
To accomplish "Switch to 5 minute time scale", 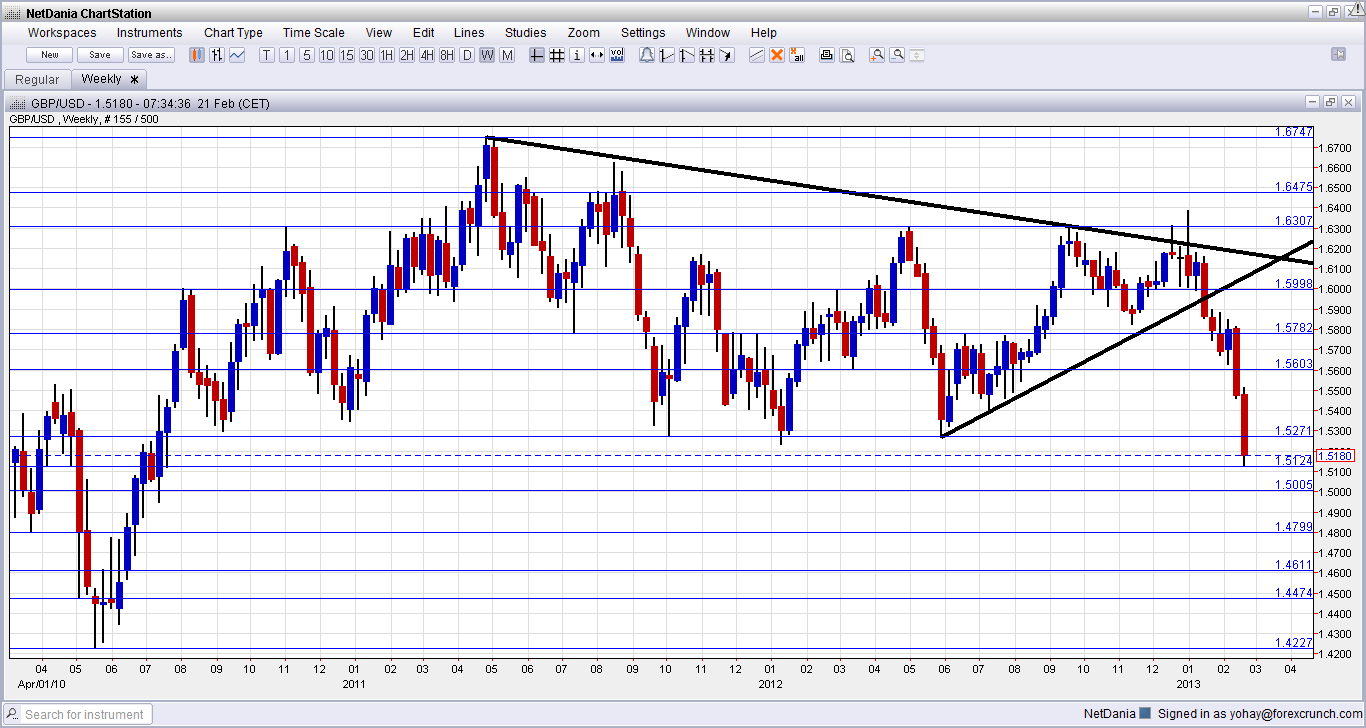I will (307, 55).
